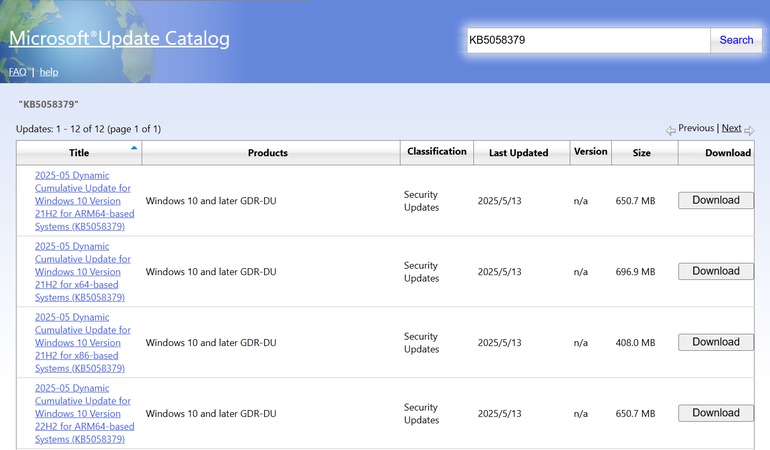
Task: Download 21H2 ARM64 cumulative update
Action: click(715, 200)
